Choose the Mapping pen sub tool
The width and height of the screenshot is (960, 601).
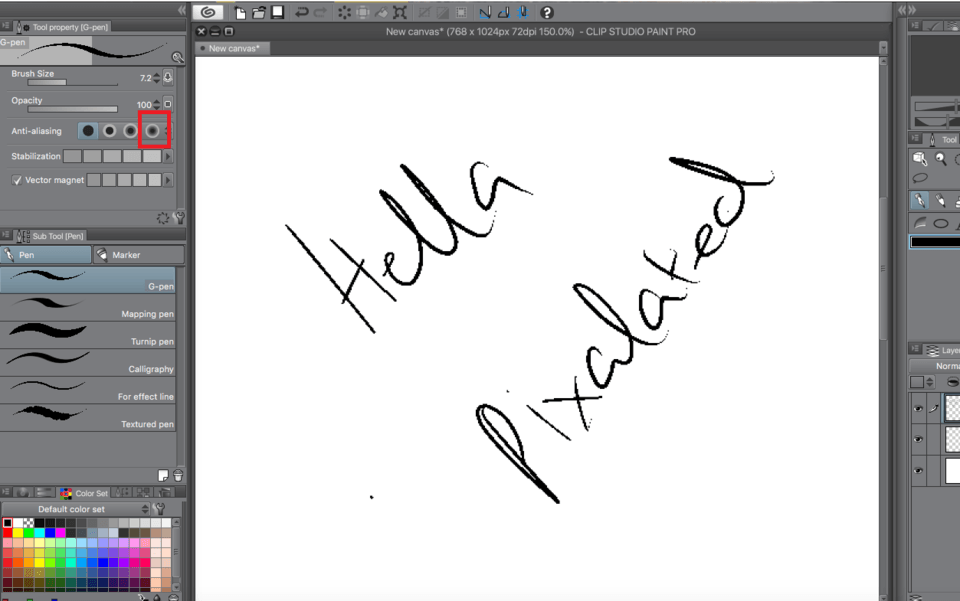click(88, 307)
